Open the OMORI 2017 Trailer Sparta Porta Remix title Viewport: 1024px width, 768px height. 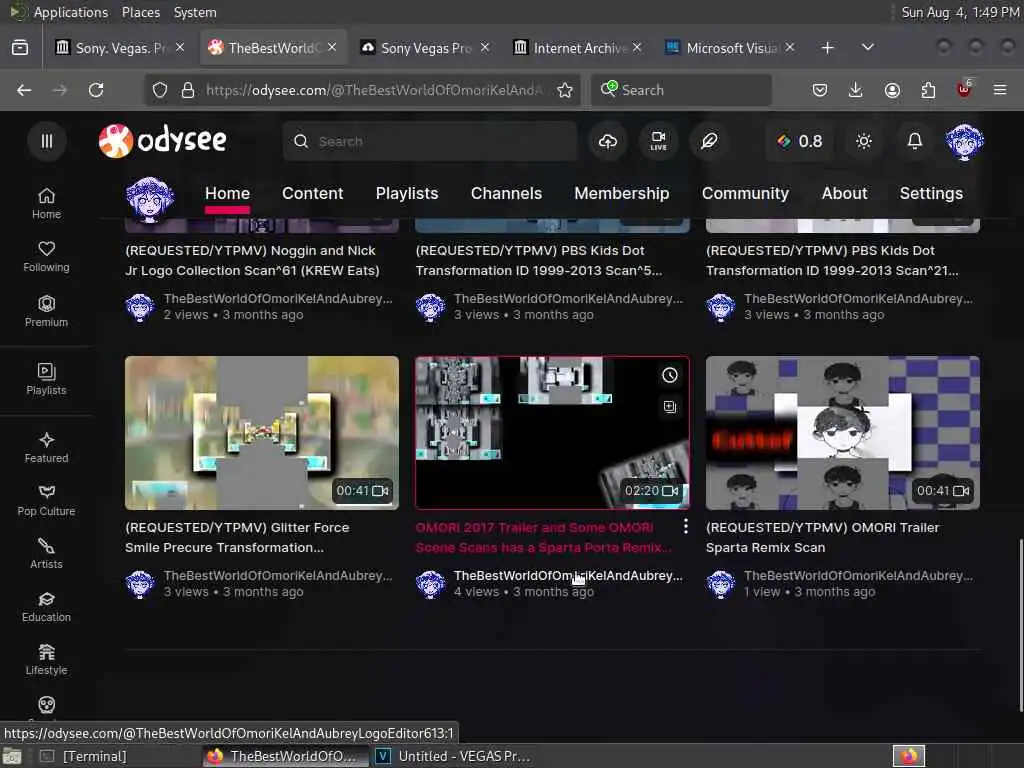[x=543, y=537]
